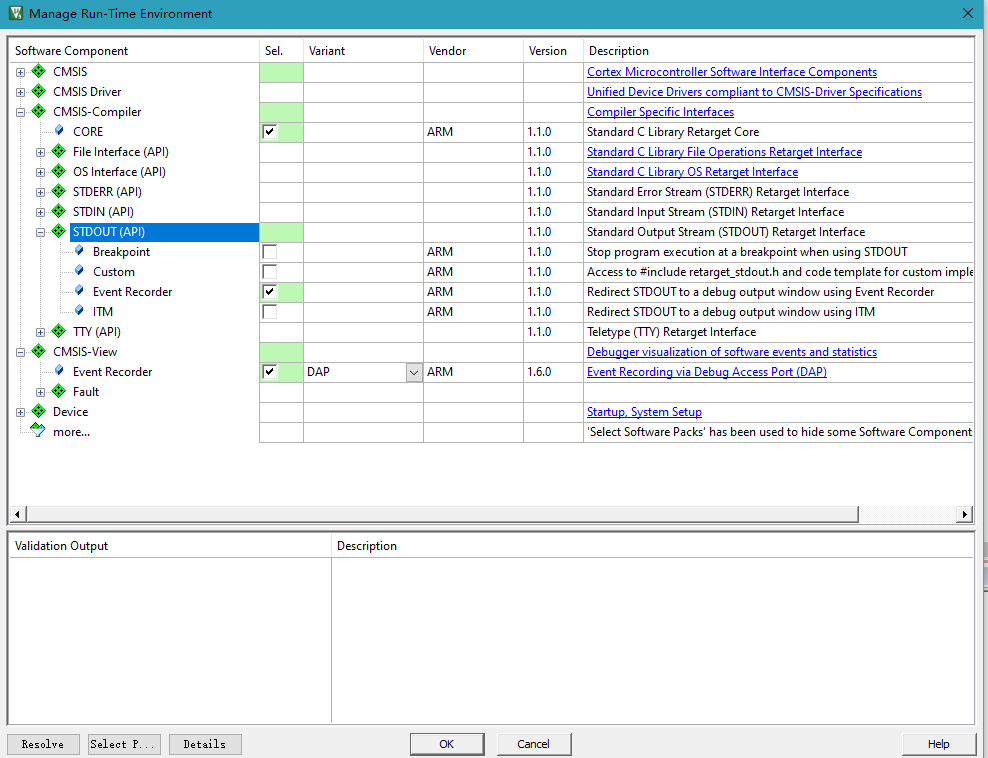Uncheck the CMSIS-Compiler CORE checkbox
988x758 pixels.
click(269, 132)
